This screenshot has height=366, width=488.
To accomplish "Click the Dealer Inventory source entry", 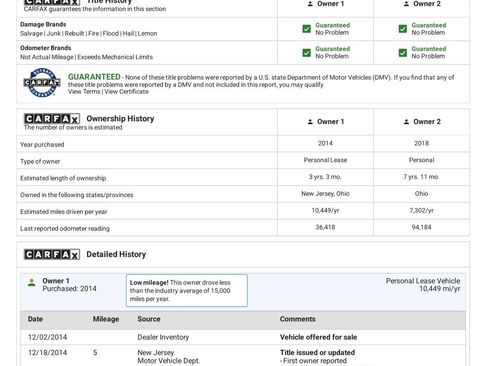I will [163, 337].
